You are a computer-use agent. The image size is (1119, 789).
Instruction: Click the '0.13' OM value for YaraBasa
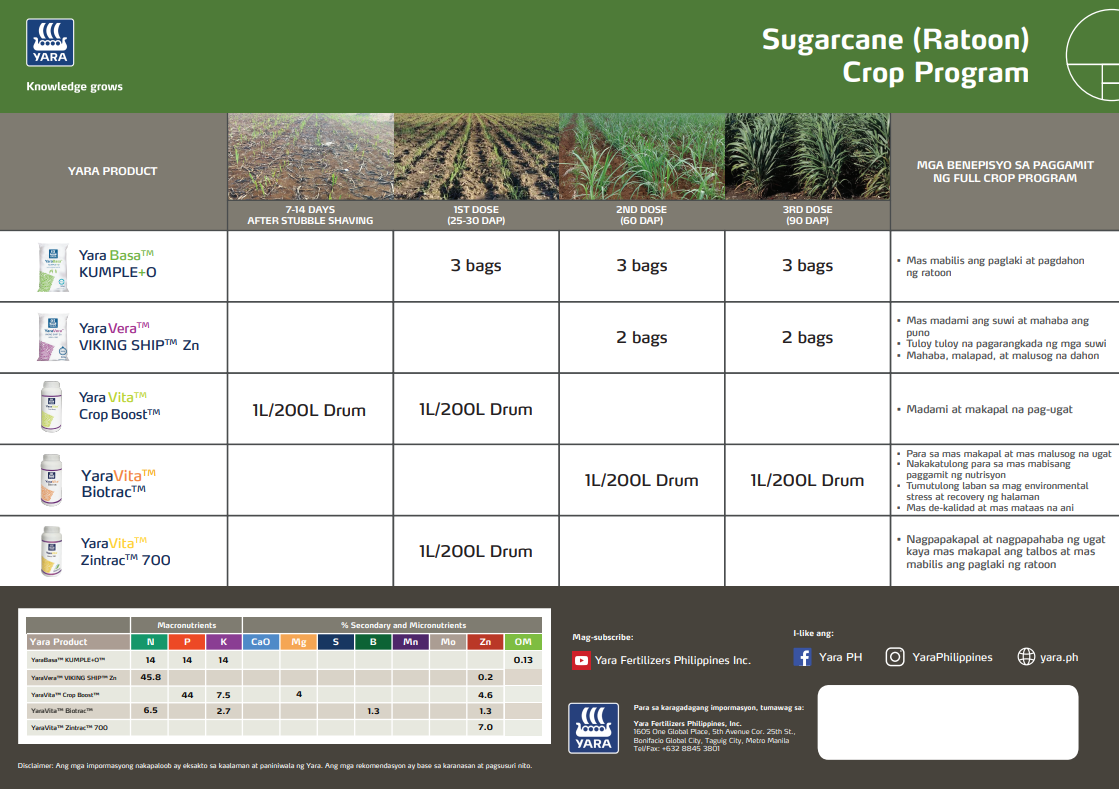click(523, 660)
